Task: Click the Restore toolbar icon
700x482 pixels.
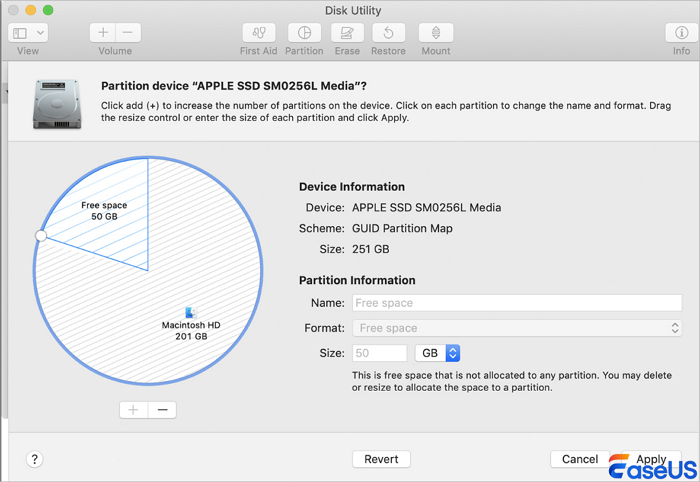Action: click(x=388, y=33)
